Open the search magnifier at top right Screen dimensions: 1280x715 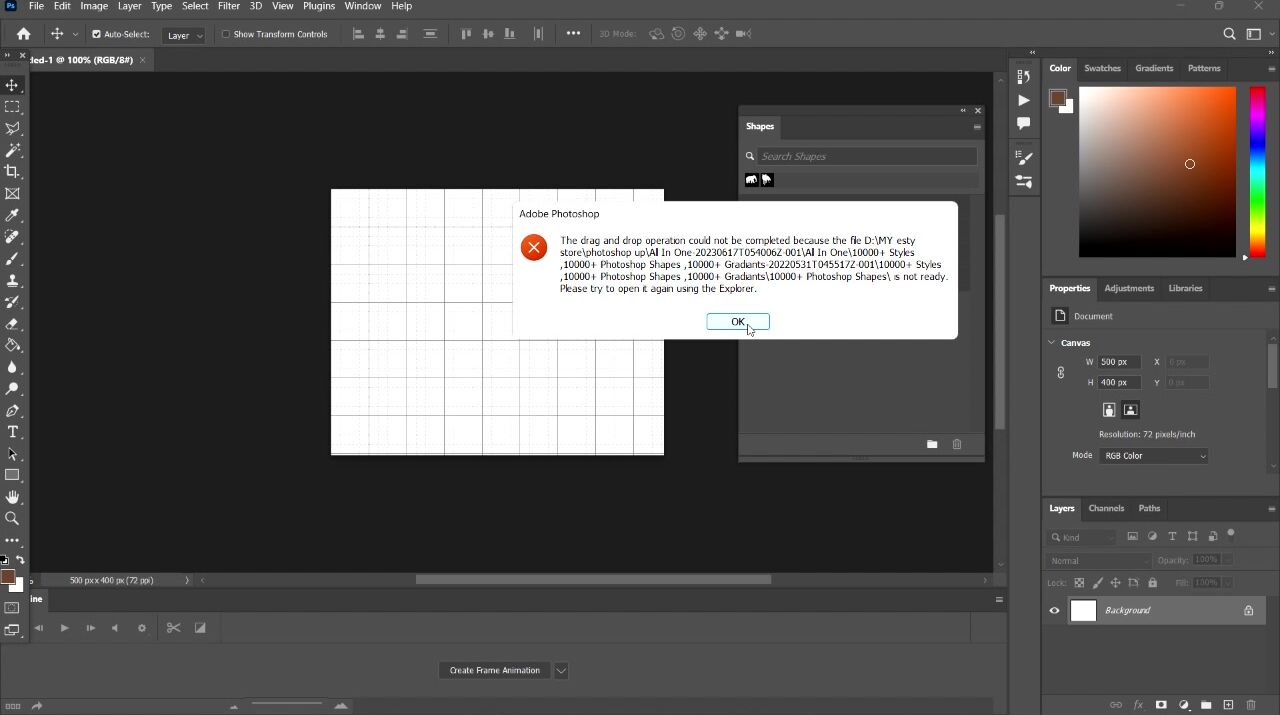tap(1229, 34)
